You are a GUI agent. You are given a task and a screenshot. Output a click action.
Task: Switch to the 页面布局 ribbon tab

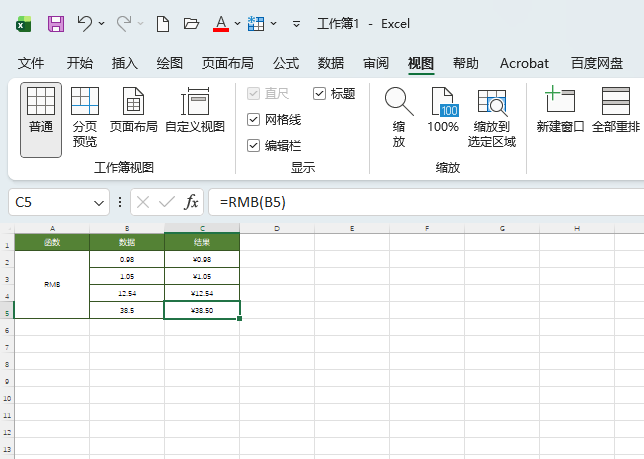pyautogui.click(x=228, y=63)
